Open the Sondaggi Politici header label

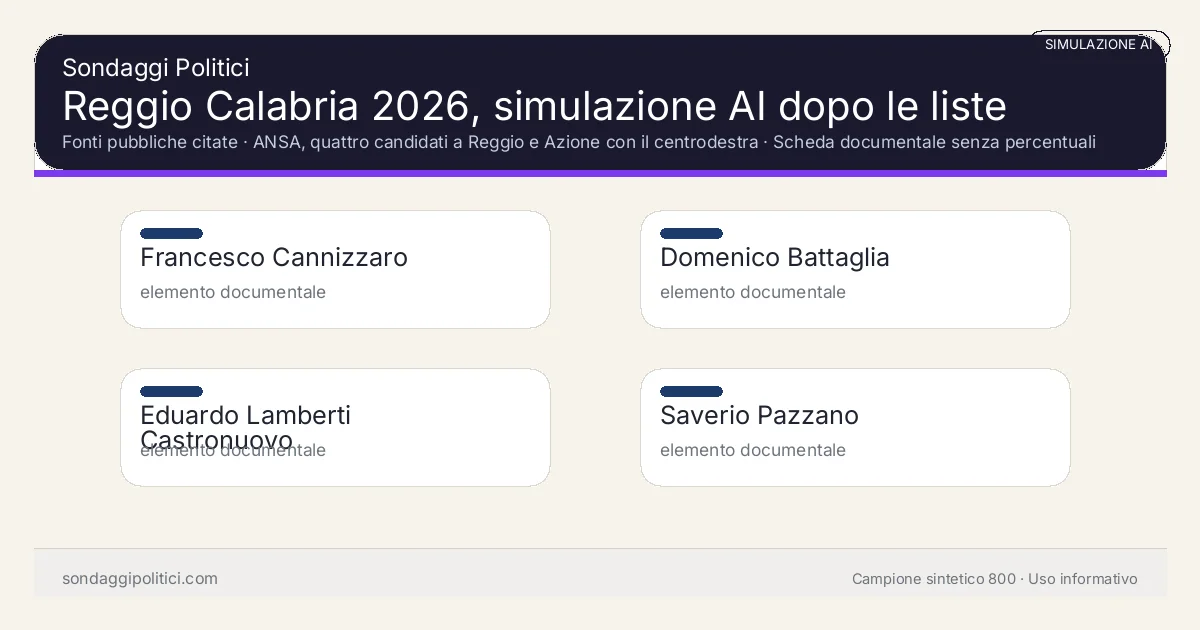(x=155, y=67)
